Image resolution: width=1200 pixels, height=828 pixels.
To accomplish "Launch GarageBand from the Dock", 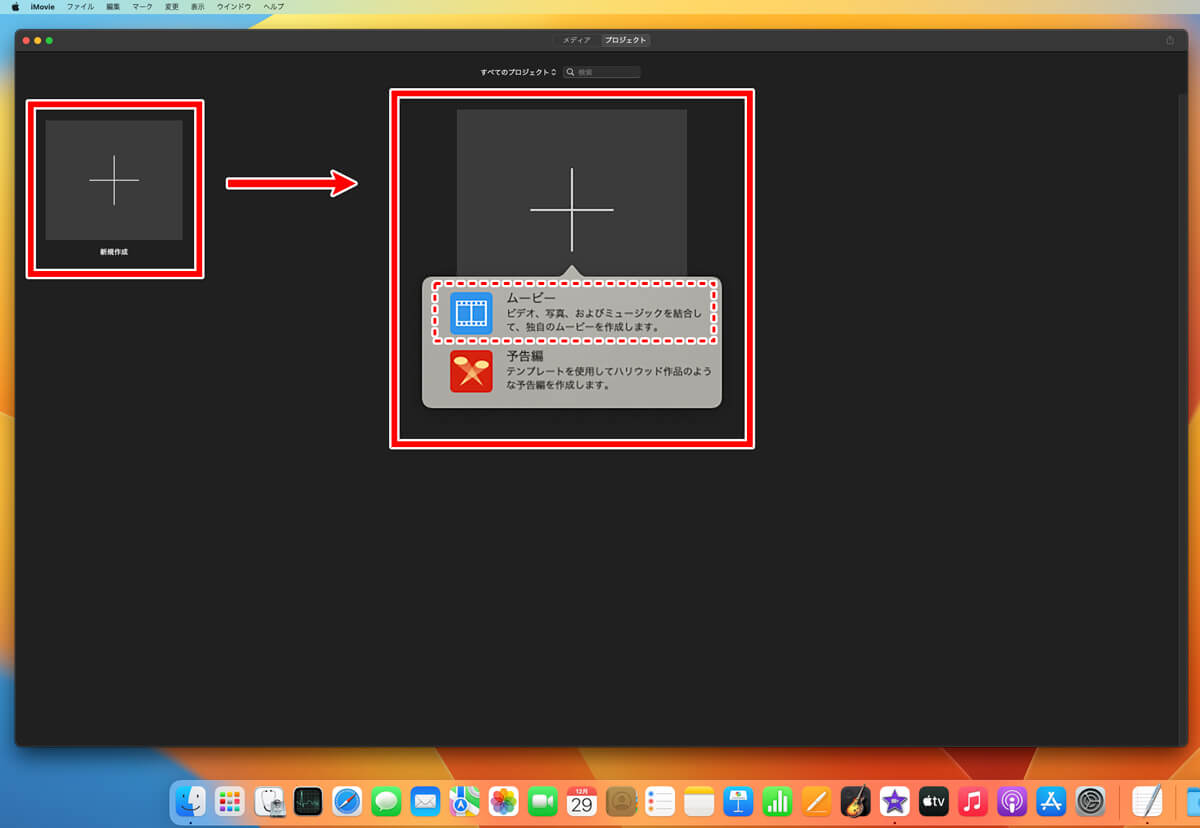I will [x=855, y=801].
